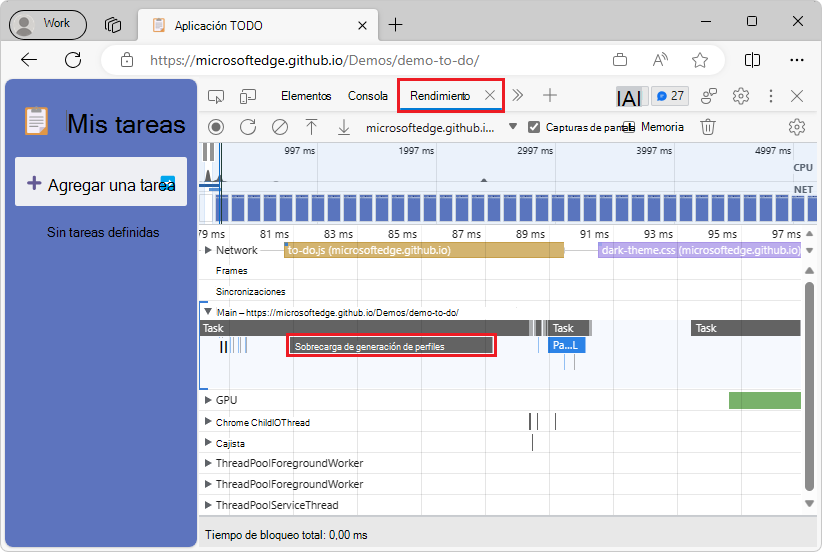Select the Rendimiento tab

[x=439, y=96]
